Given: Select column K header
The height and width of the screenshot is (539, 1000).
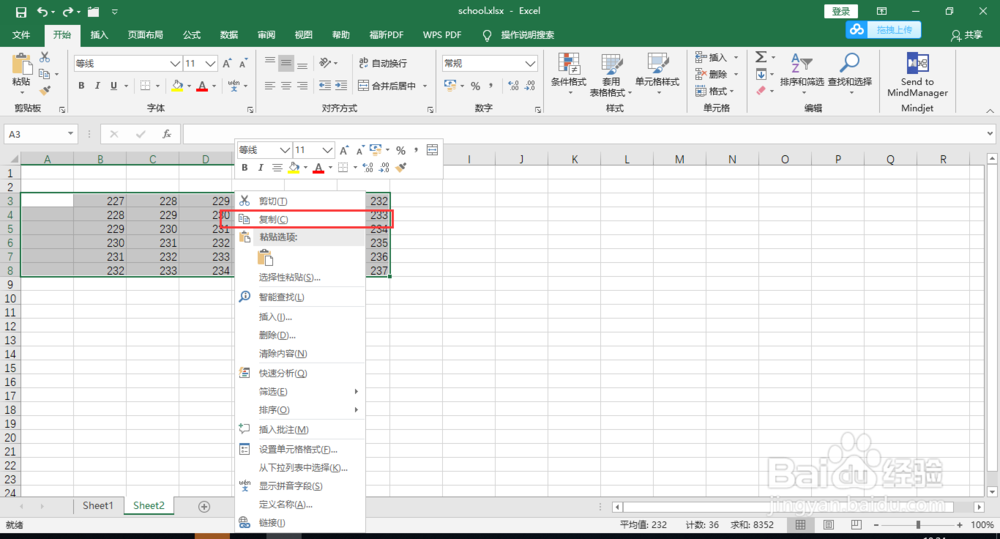Looking at the screenshot, I should click(x=574, y=159).
